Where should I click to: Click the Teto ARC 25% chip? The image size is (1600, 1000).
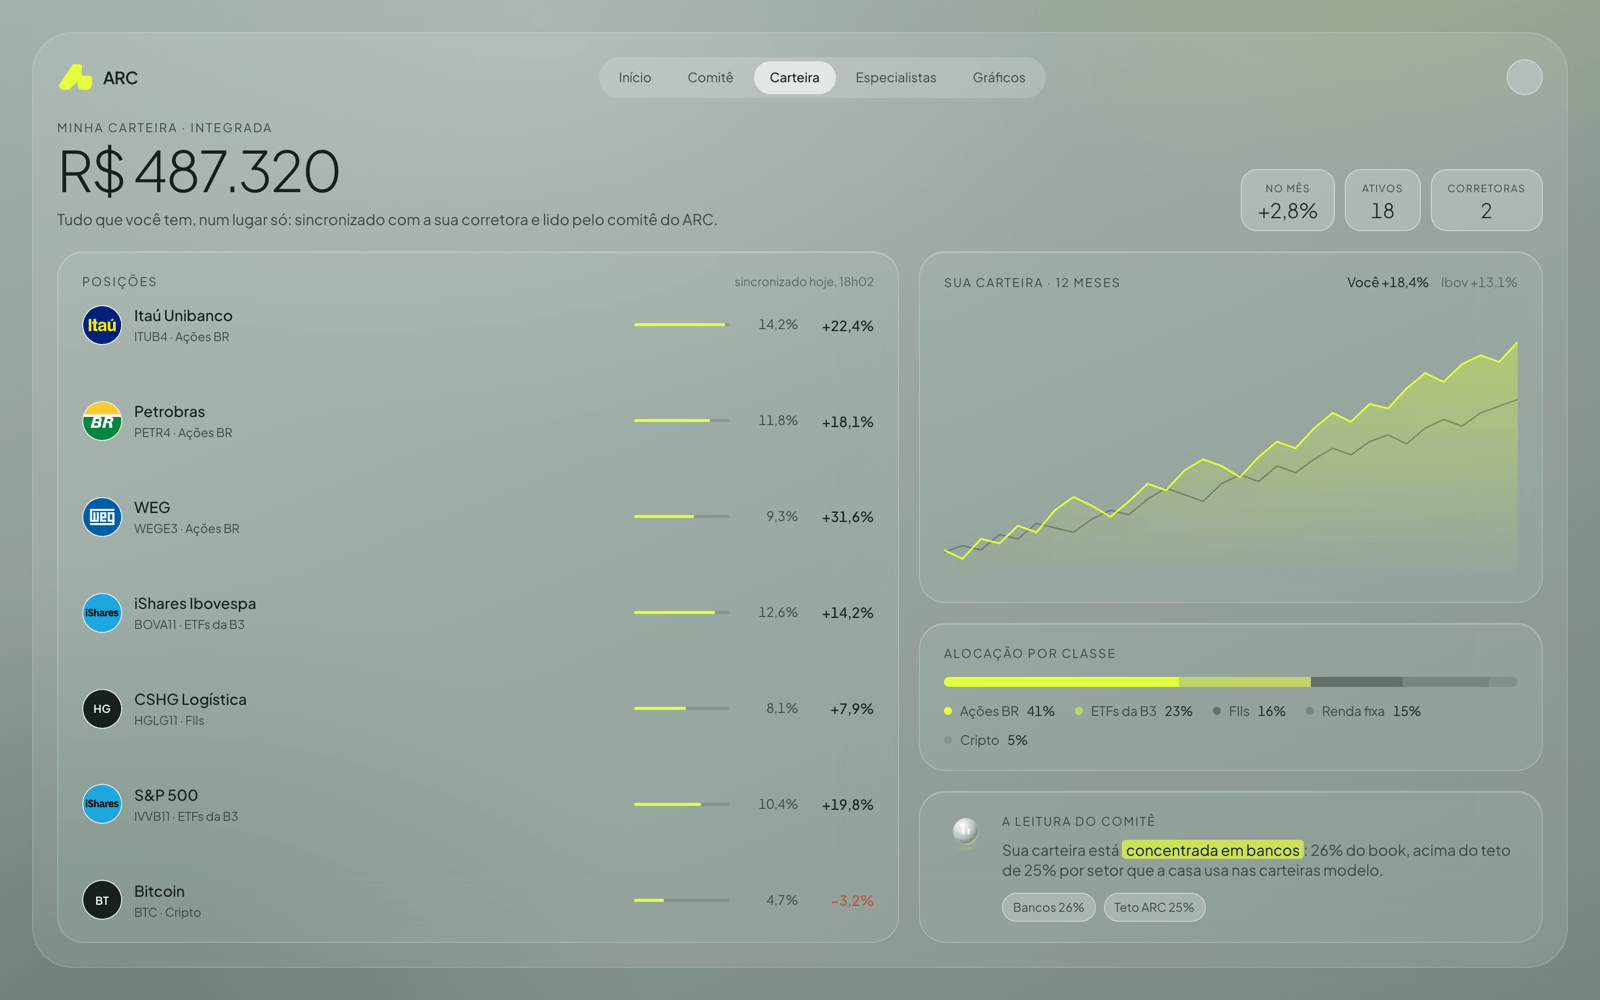1154,907
